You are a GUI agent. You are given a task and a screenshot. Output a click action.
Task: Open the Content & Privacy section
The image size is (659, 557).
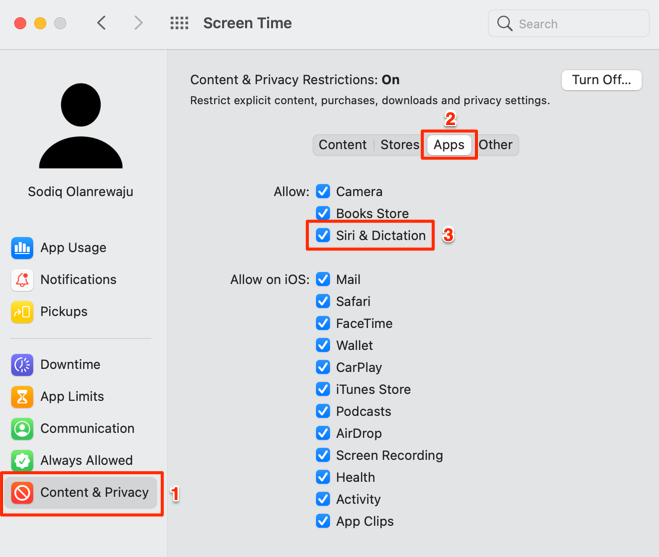pyautogui.click(x=93, y=493)
